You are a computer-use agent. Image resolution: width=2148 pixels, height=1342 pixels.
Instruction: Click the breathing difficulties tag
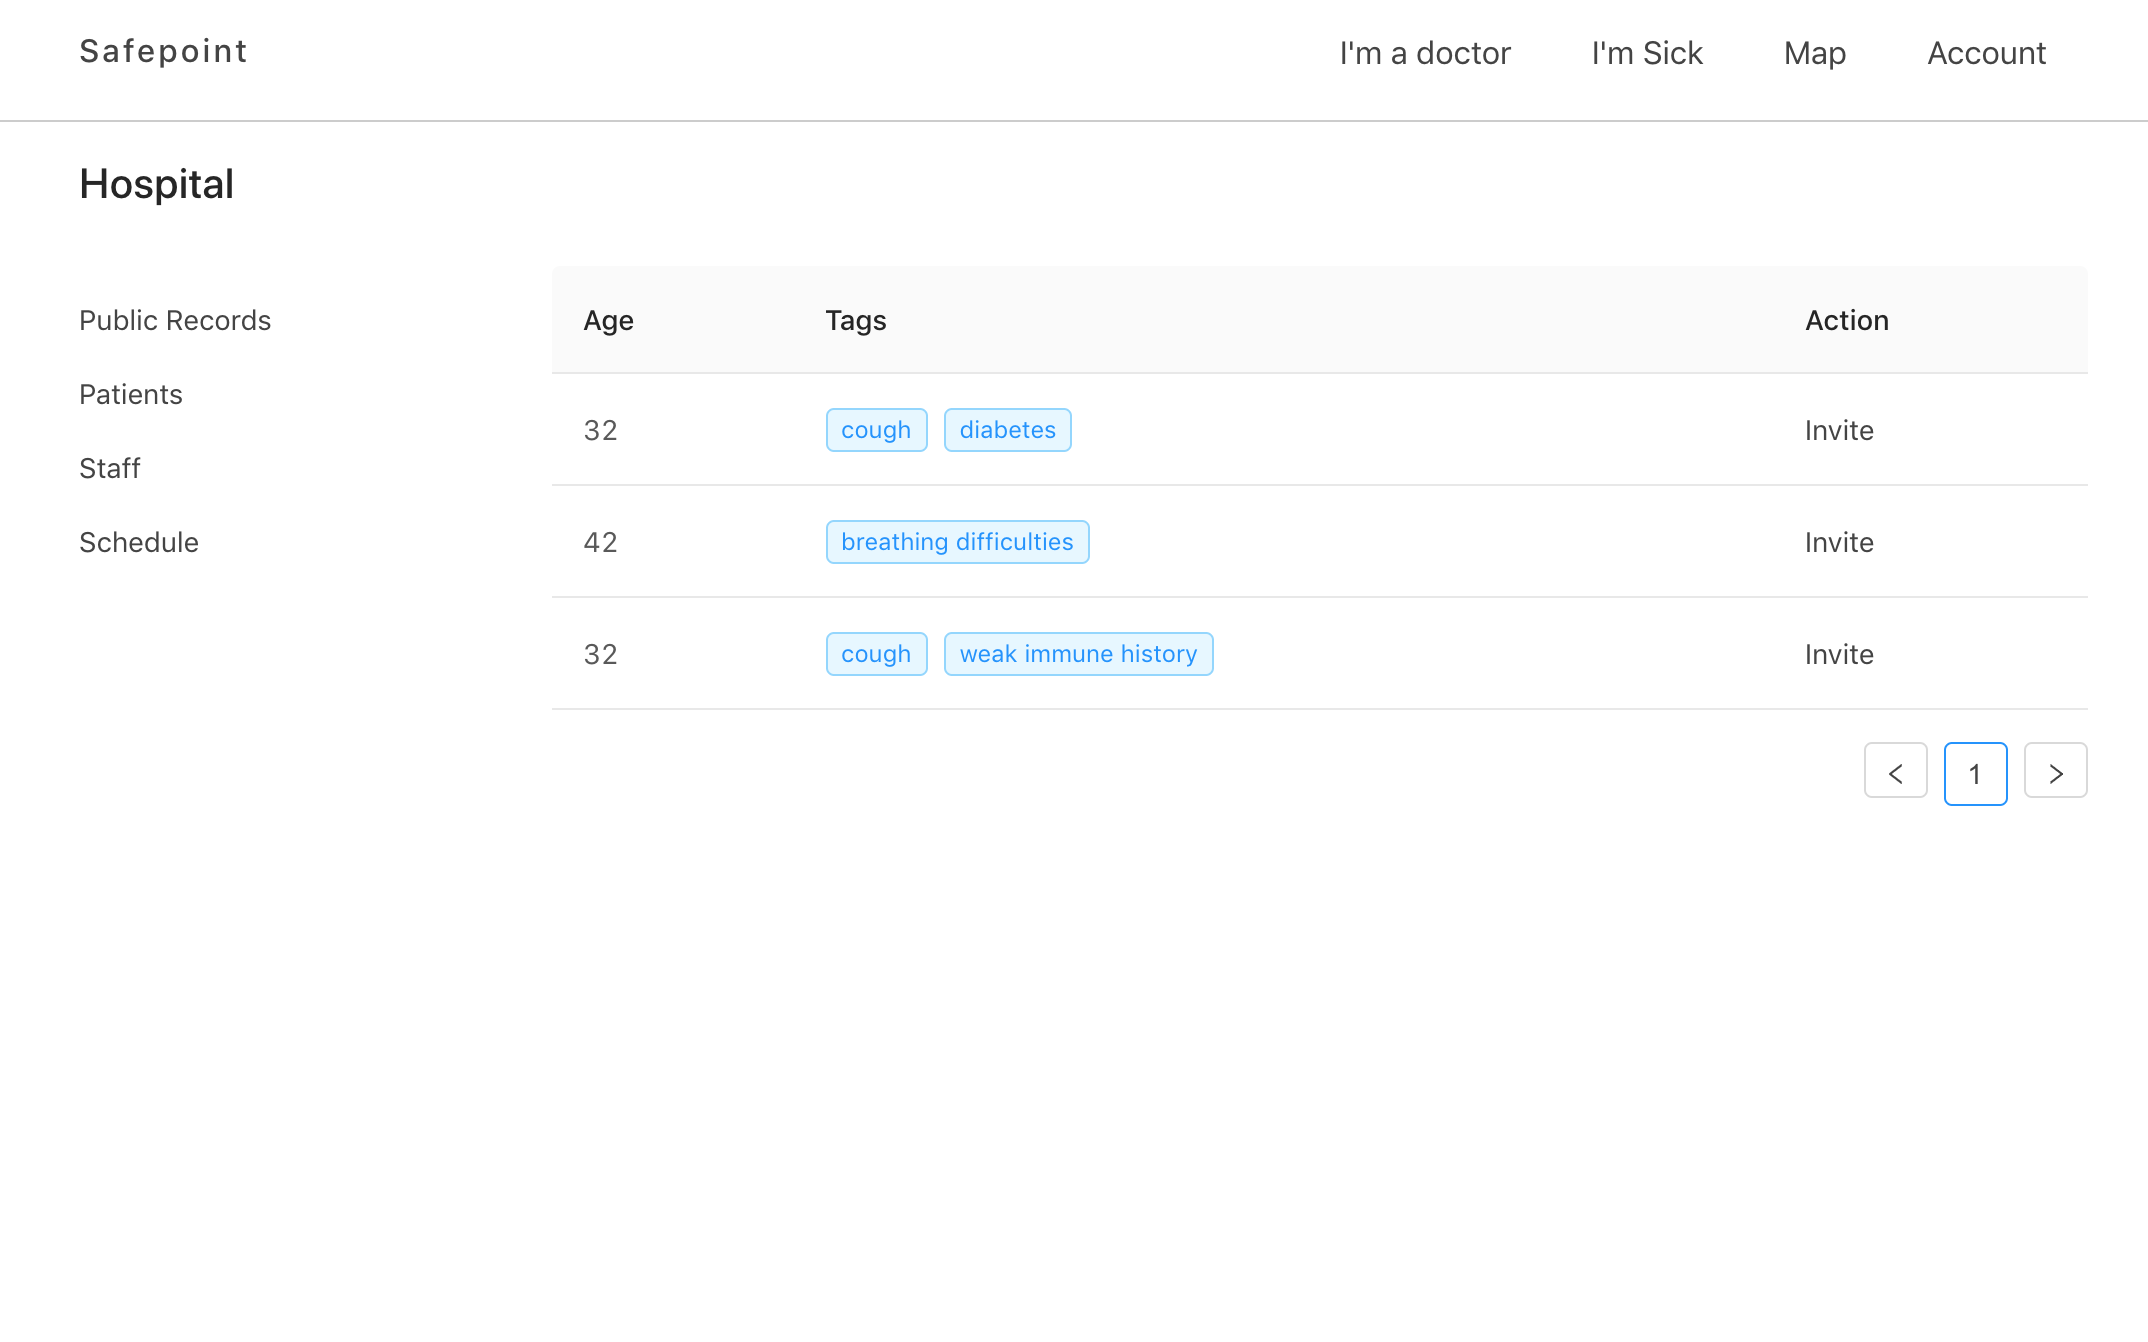[957, 542]
